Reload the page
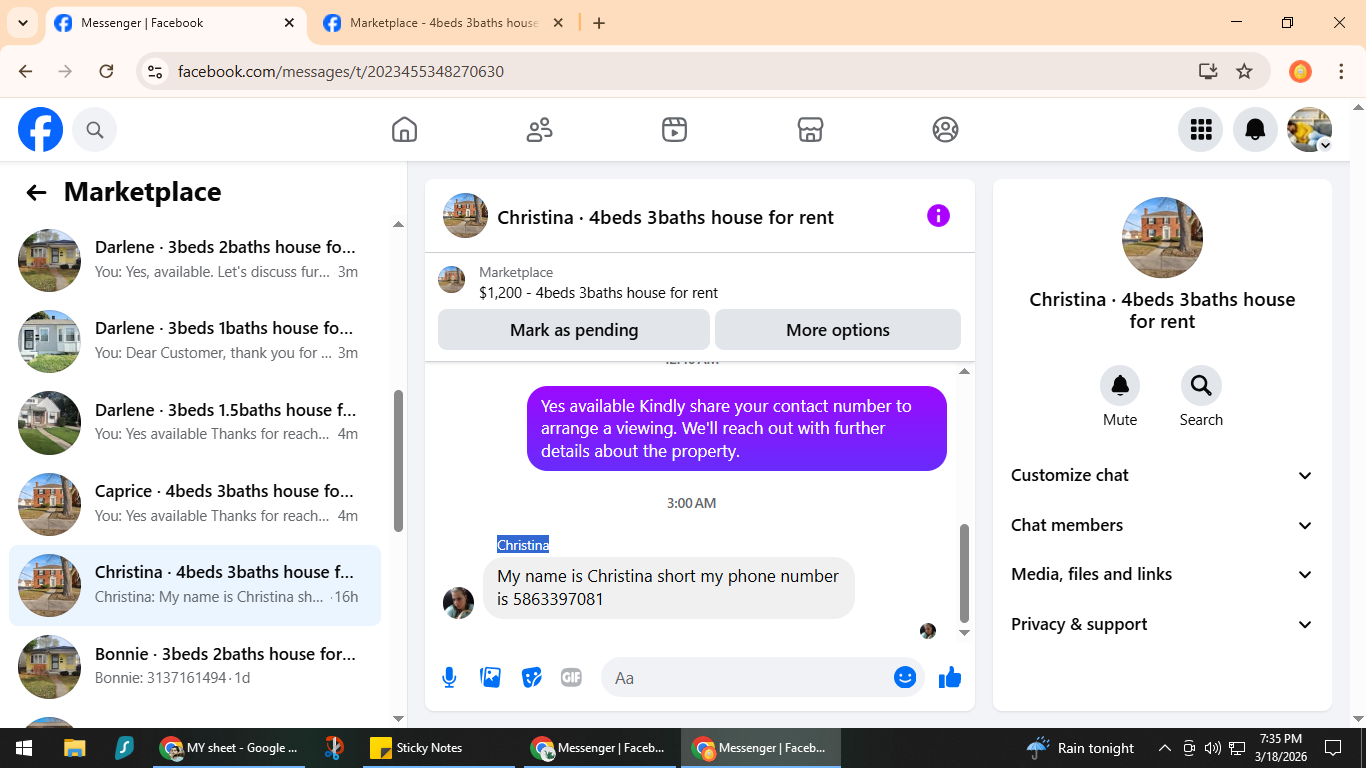This screenshot has width=1366, height=768. coord(106,71)
